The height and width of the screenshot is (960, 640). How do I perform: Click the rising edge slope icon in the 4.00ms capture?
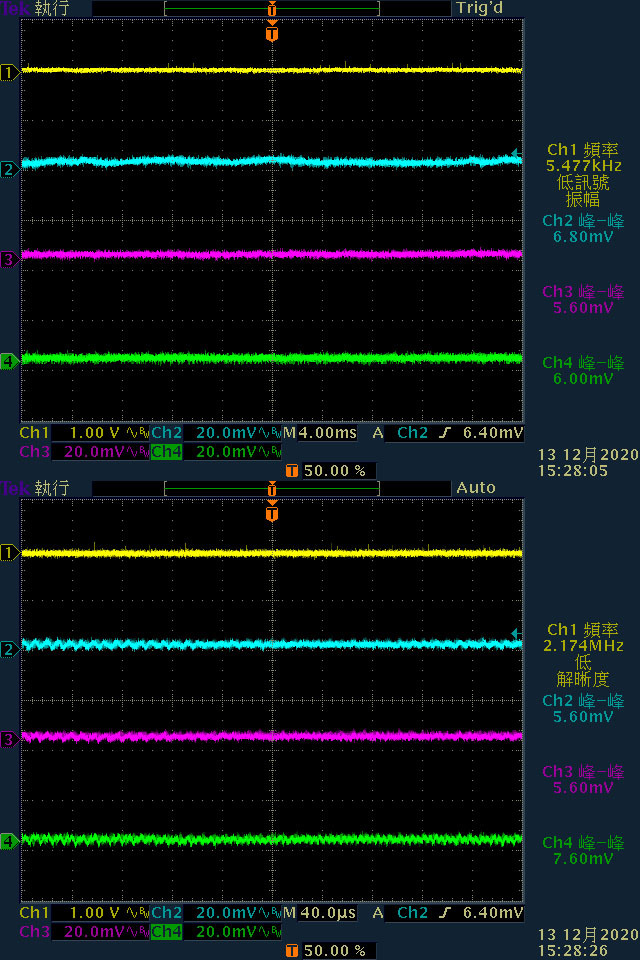(445, 433)
